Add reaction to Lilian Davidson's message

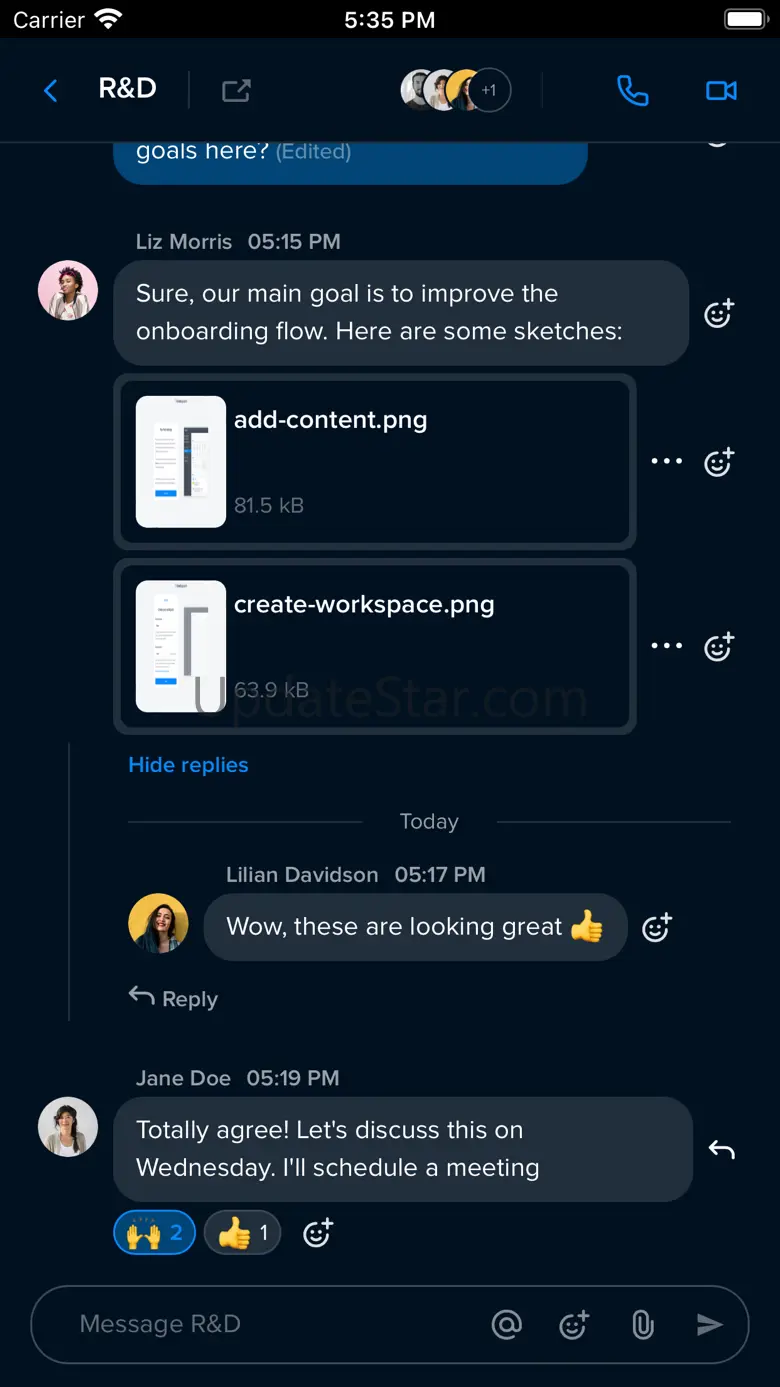656,928
